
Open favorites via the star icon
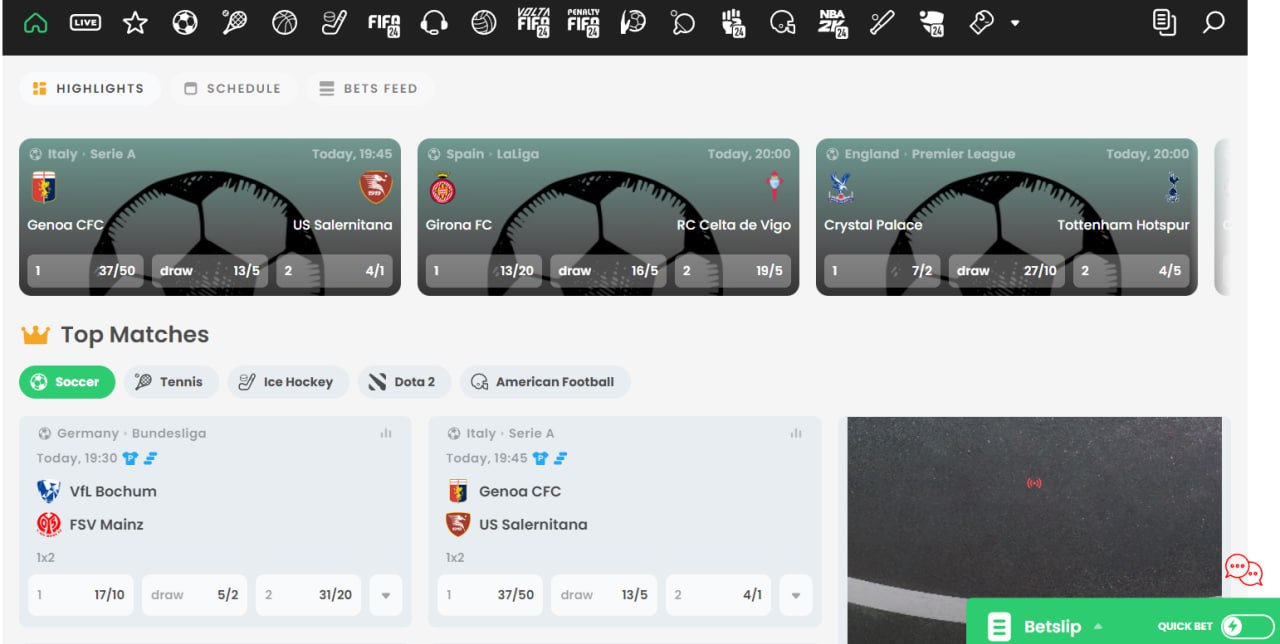[x=135, y=22]
